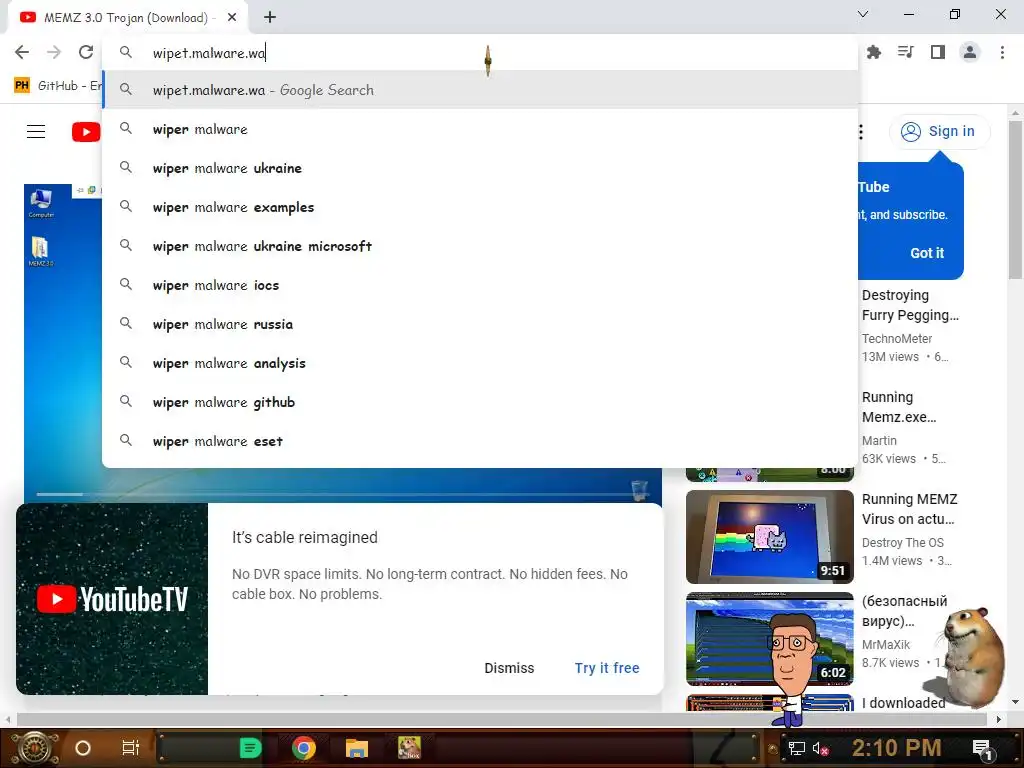Go to YouTube home via logo
Screen dimensions: 1024x768
[86, 132]
